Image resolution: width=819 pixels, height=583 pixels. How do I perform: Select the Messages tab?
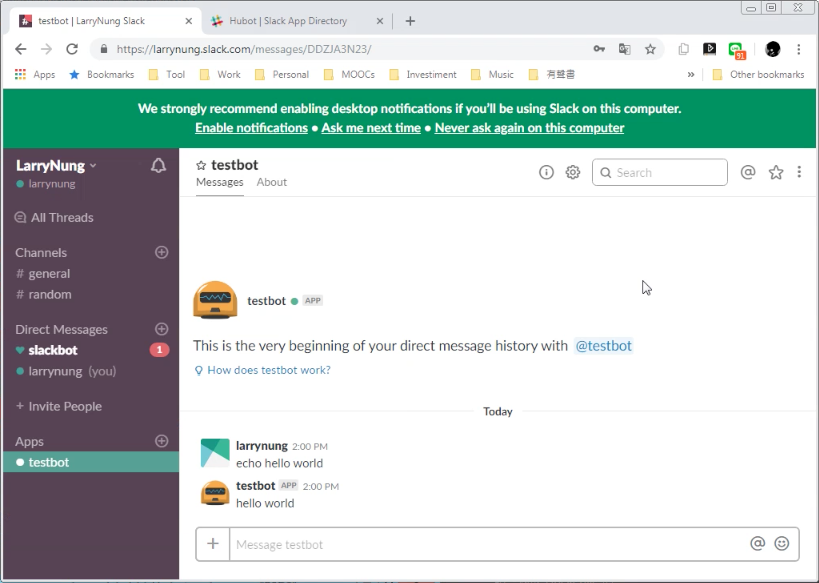pos(219,182)
